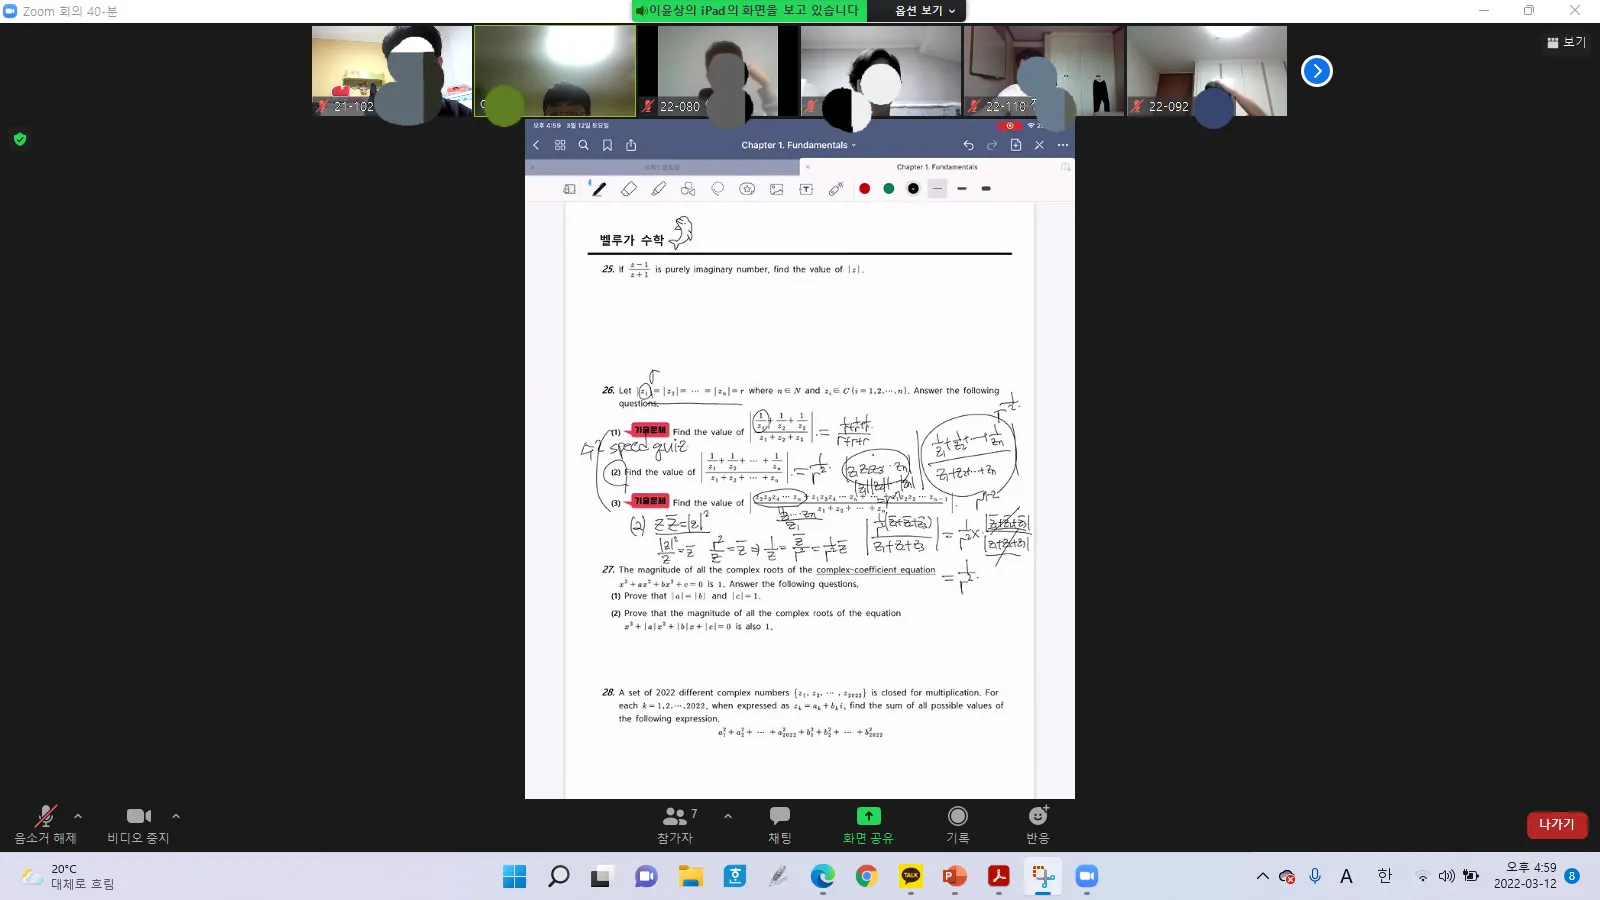This screenshot has width=1600, height=900.
Task: Show next participants with the blue arrow
Action: (x=1317, y=71)
